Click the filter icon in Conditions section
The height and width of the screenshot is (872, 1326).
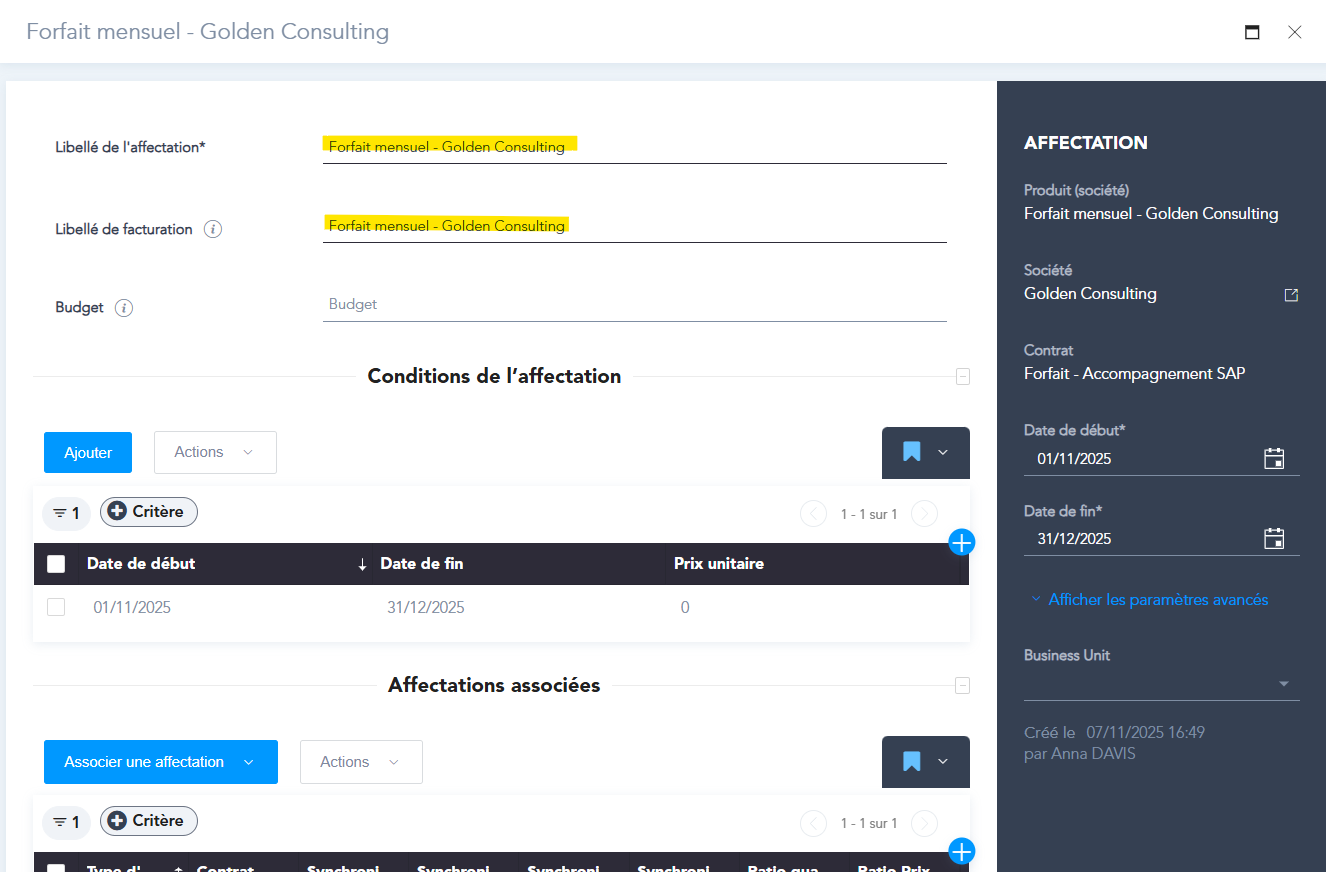click(x=66, y=513)
